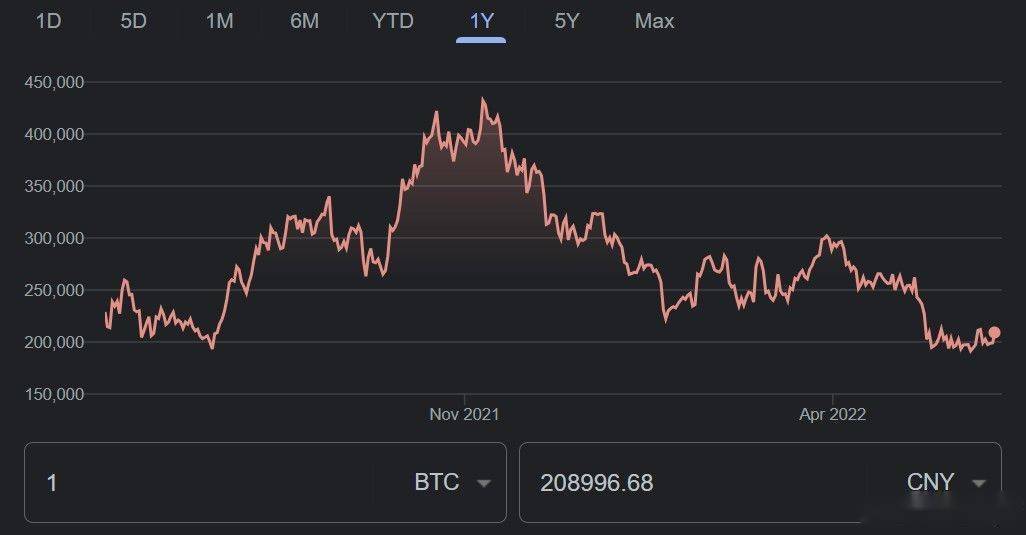1026x535 pixels.
Task: Click the 200,000 y-axis label
Action: (x=54, y=342)
